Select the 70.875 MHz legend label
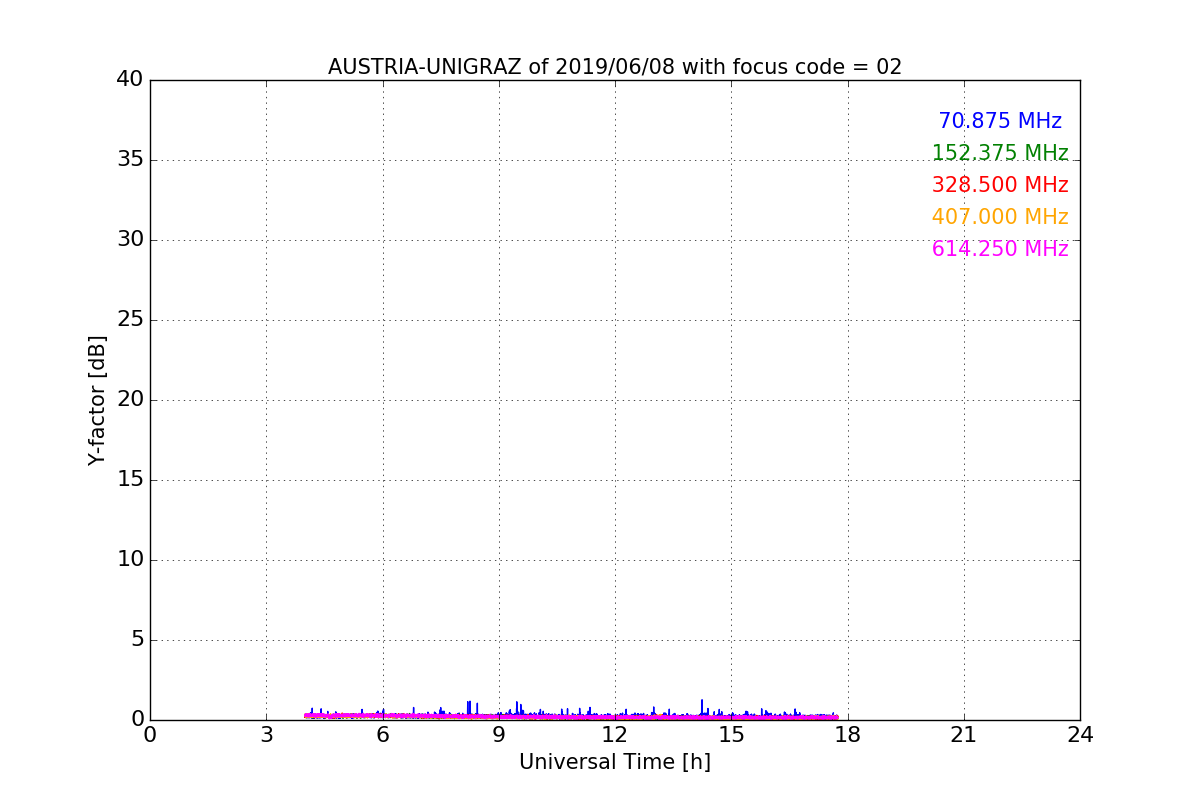The height and width of the screenshot is (800, 1200). click(1000, 121)
